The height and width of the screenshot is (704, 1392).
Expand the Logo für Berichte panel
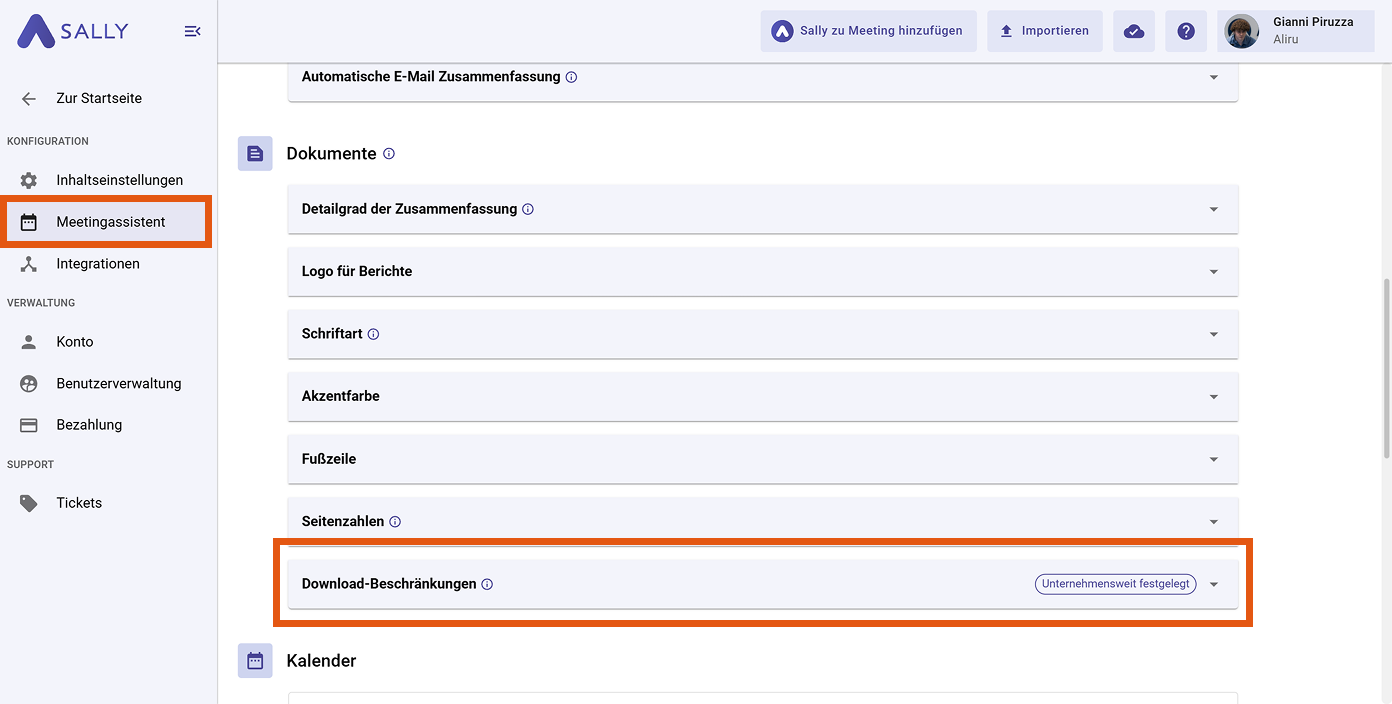1213,272
